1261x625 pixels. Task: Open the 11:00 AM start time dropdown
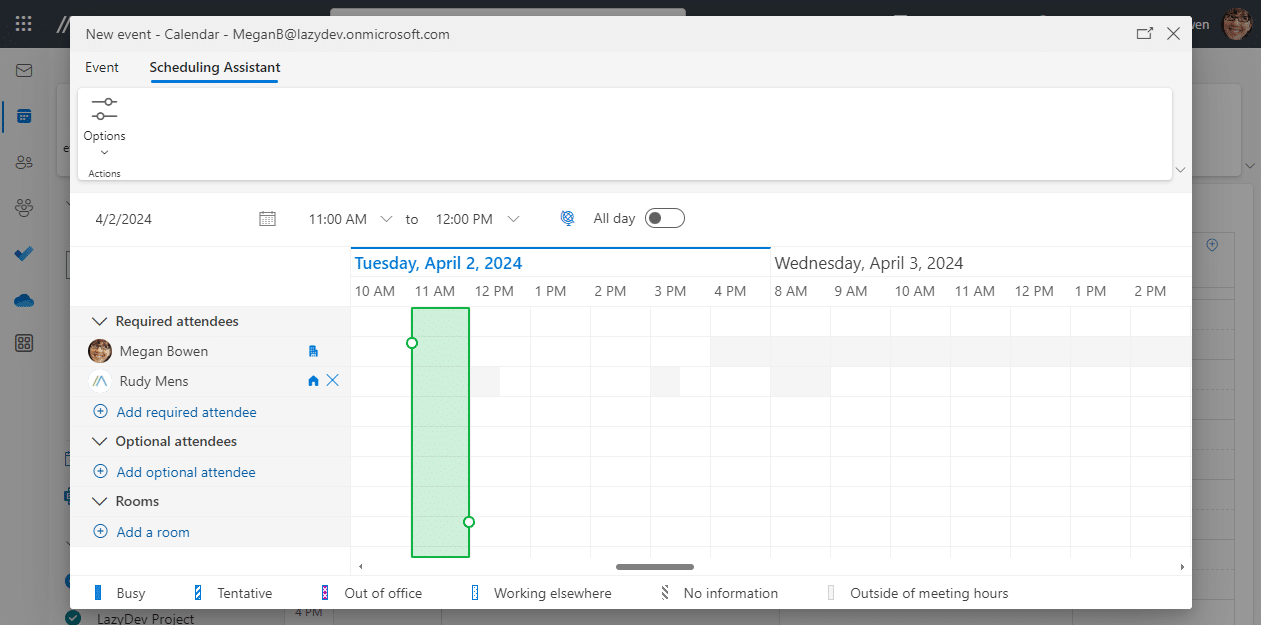coord(387,218)
